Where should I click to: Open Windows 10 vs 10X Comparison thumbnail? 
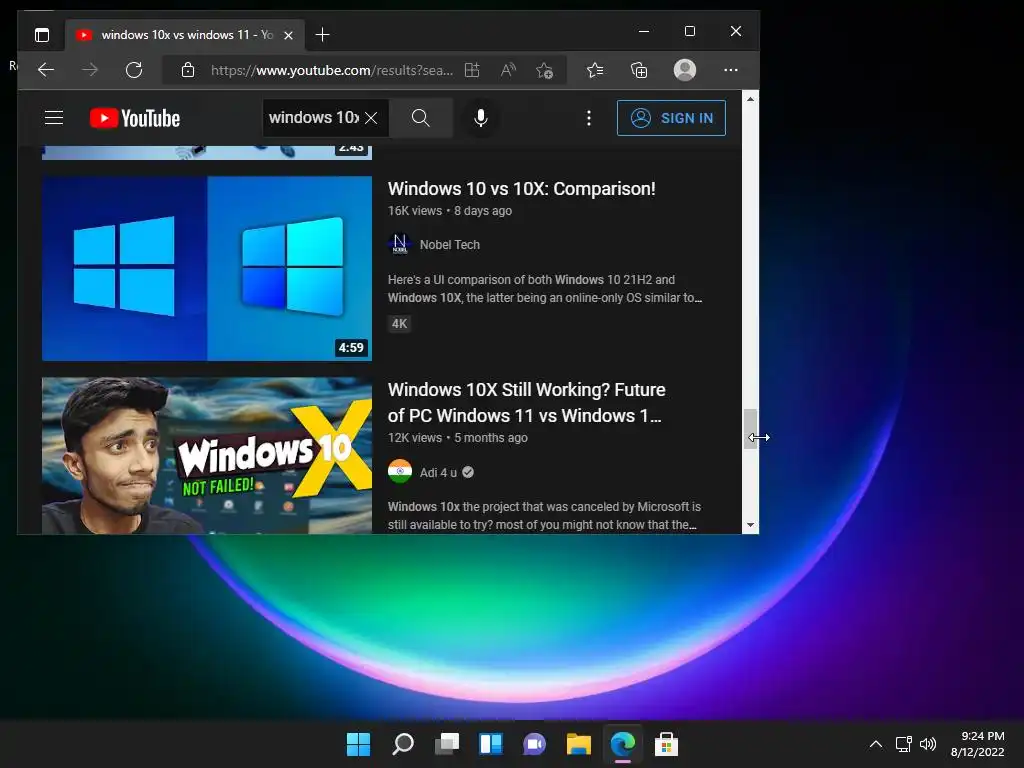[x=207, y=268]
